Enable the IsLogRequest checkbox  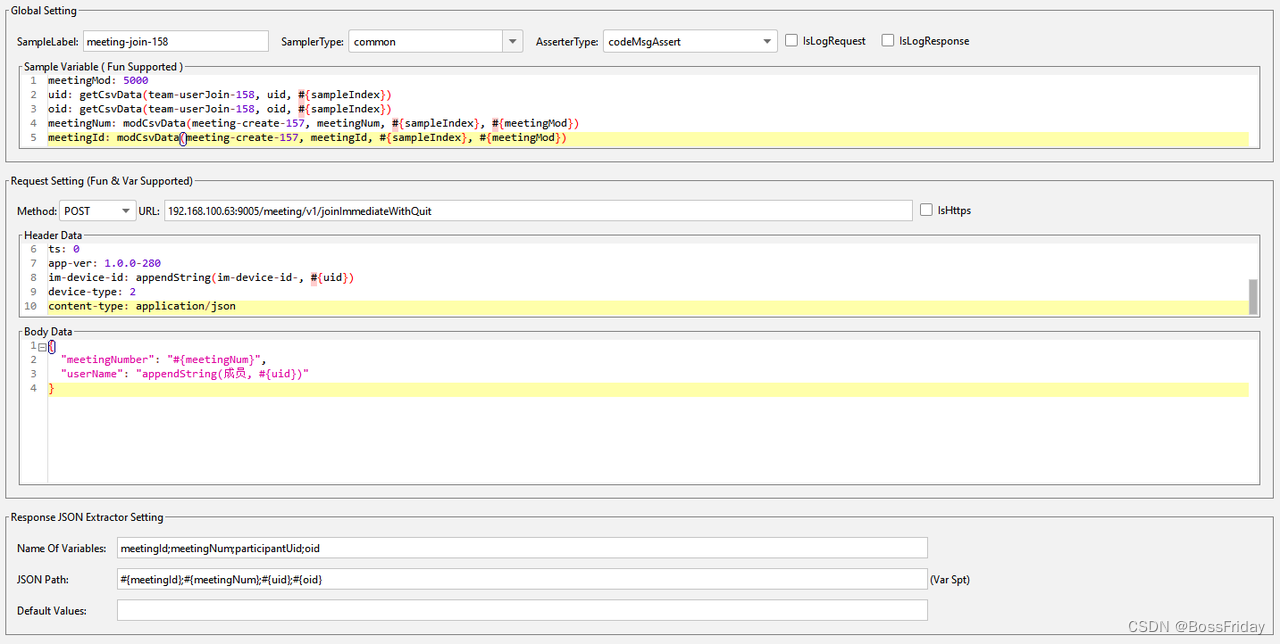[x=792, y=41]
